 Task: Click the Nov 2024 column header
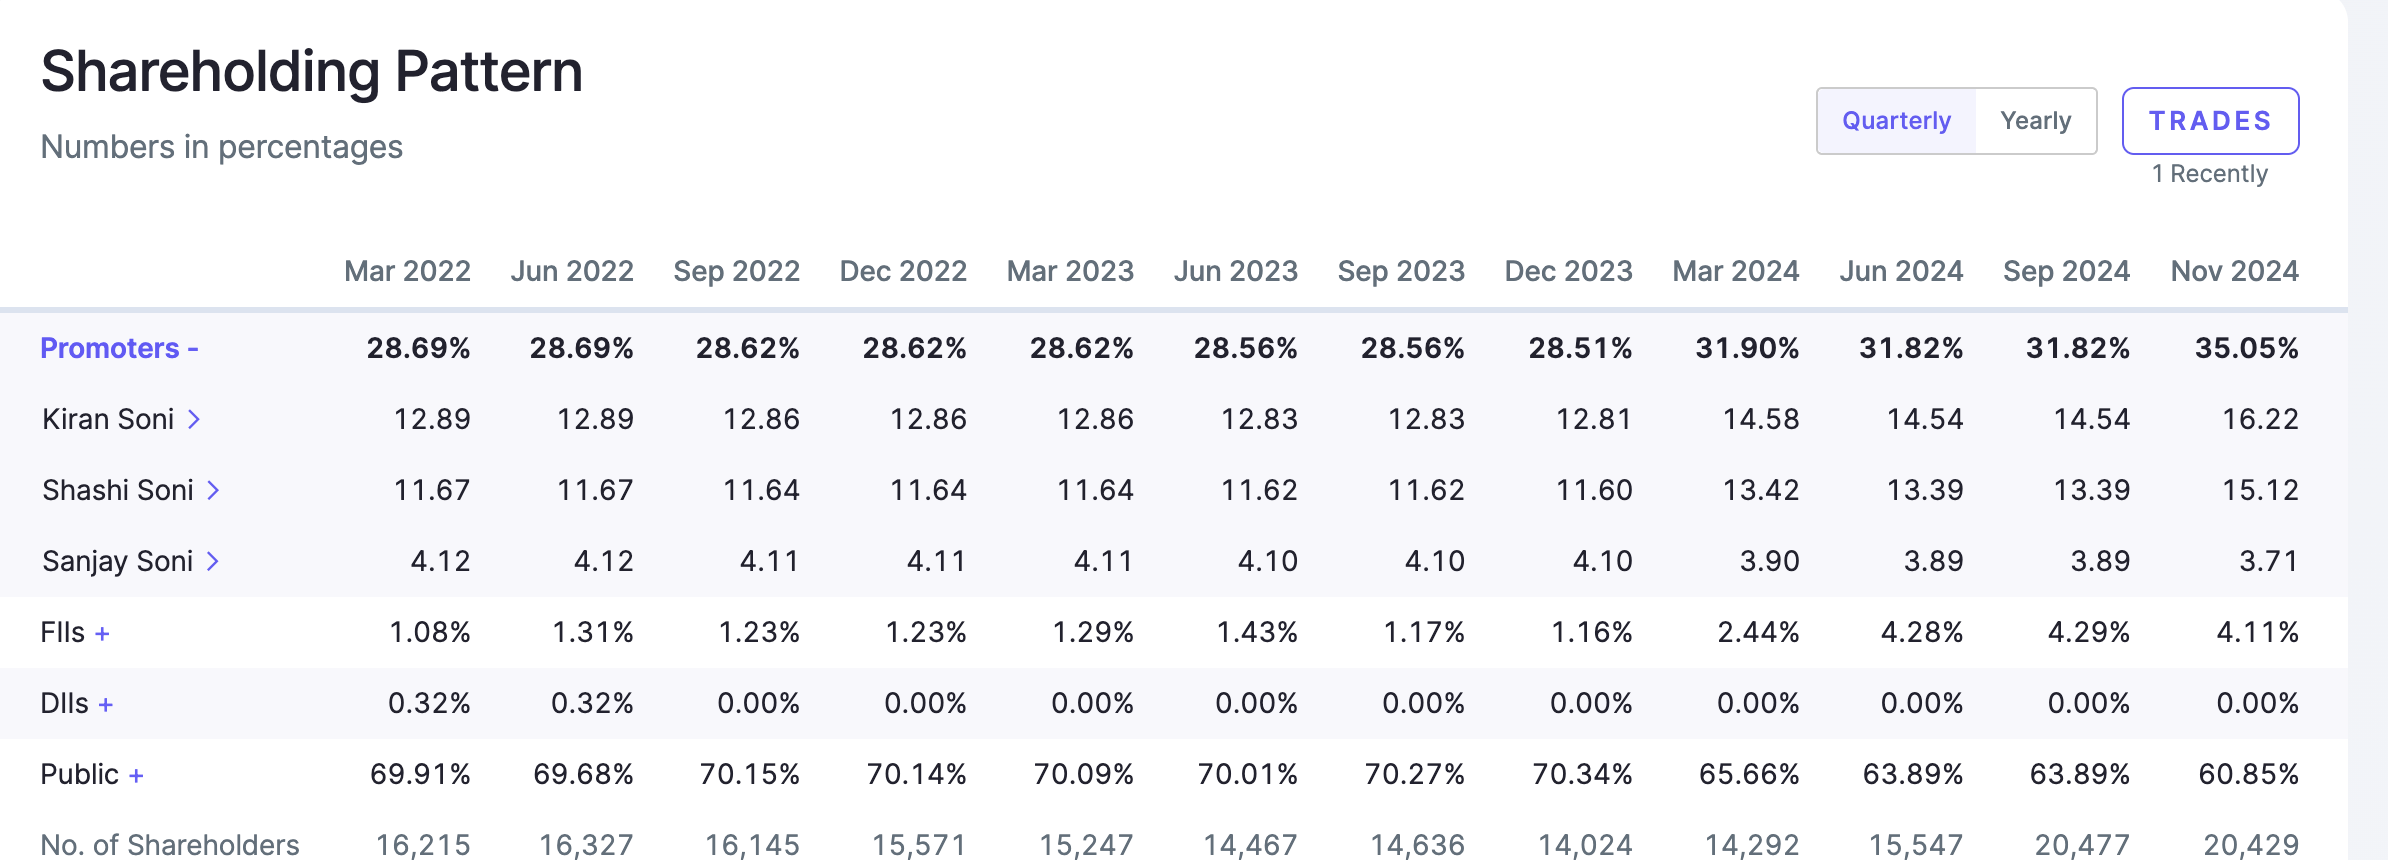point(2234,271)
